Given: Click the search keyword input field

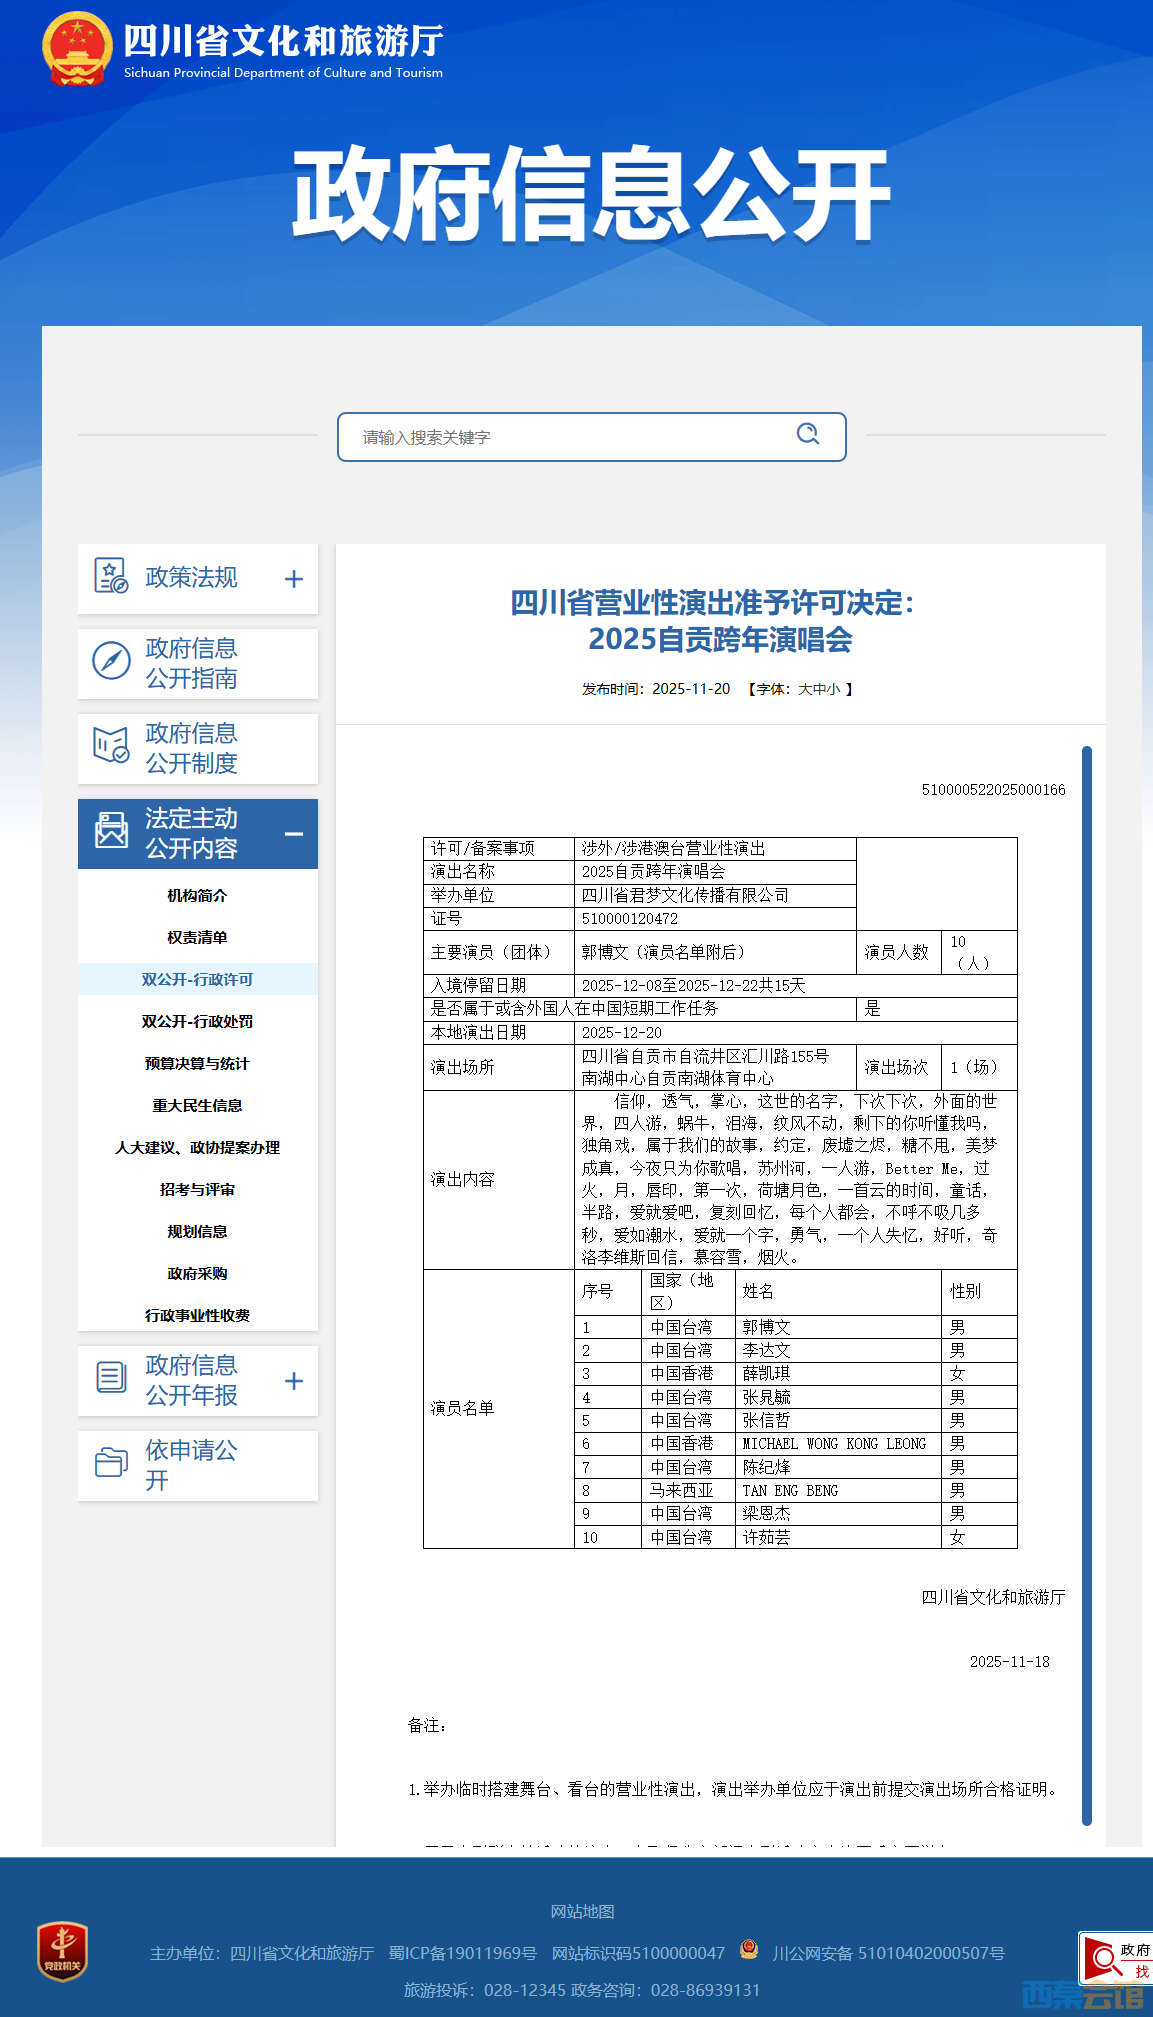Looking at the screenshot, I should pyautogui.click(x=570, y=437).
